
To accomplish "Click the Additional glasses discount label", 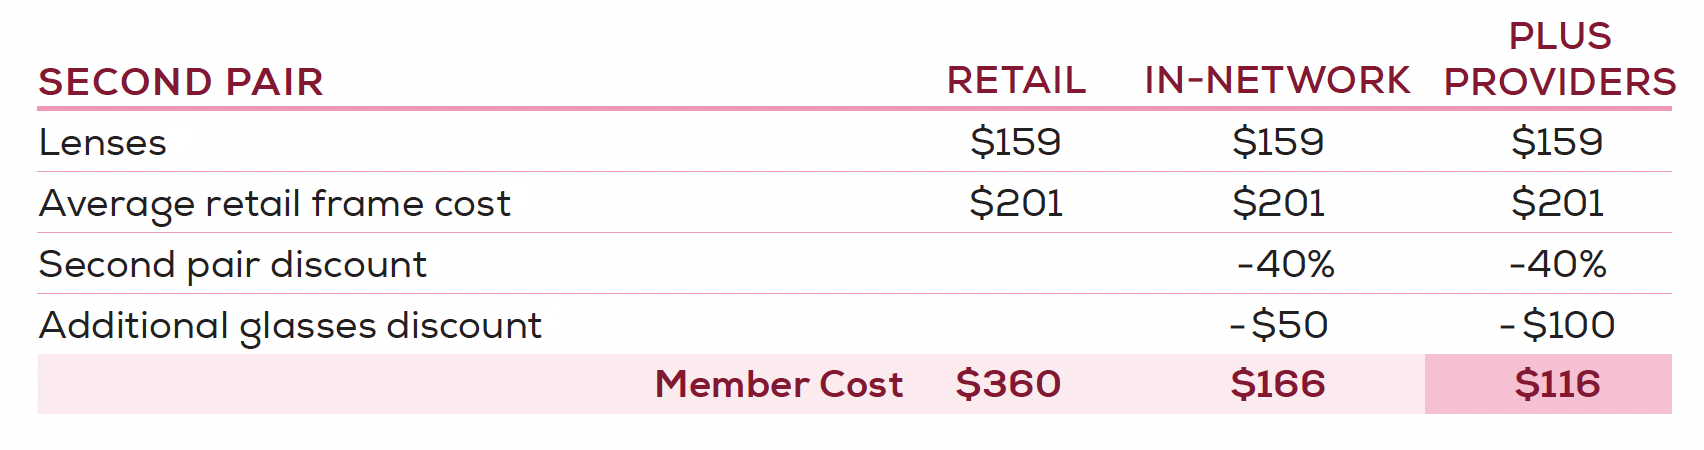I will [x=290, y=326].
